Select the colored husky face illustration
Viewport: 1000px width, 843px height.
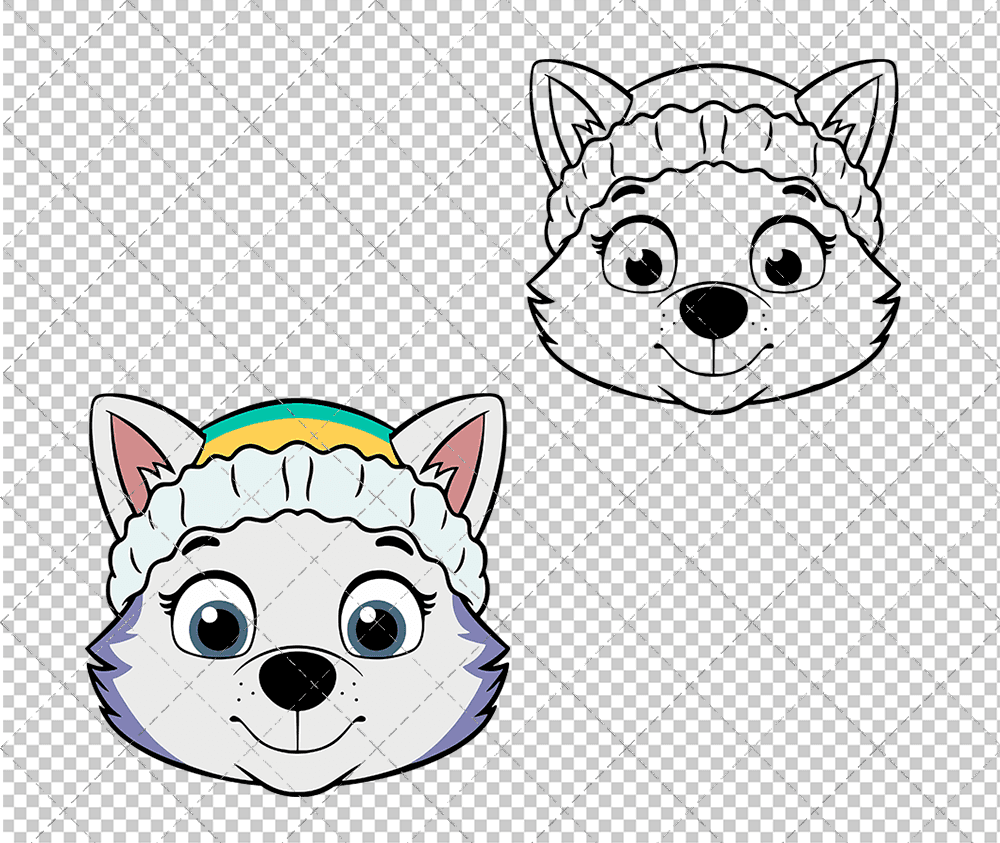pyautogui.click(x=298, y=594)
